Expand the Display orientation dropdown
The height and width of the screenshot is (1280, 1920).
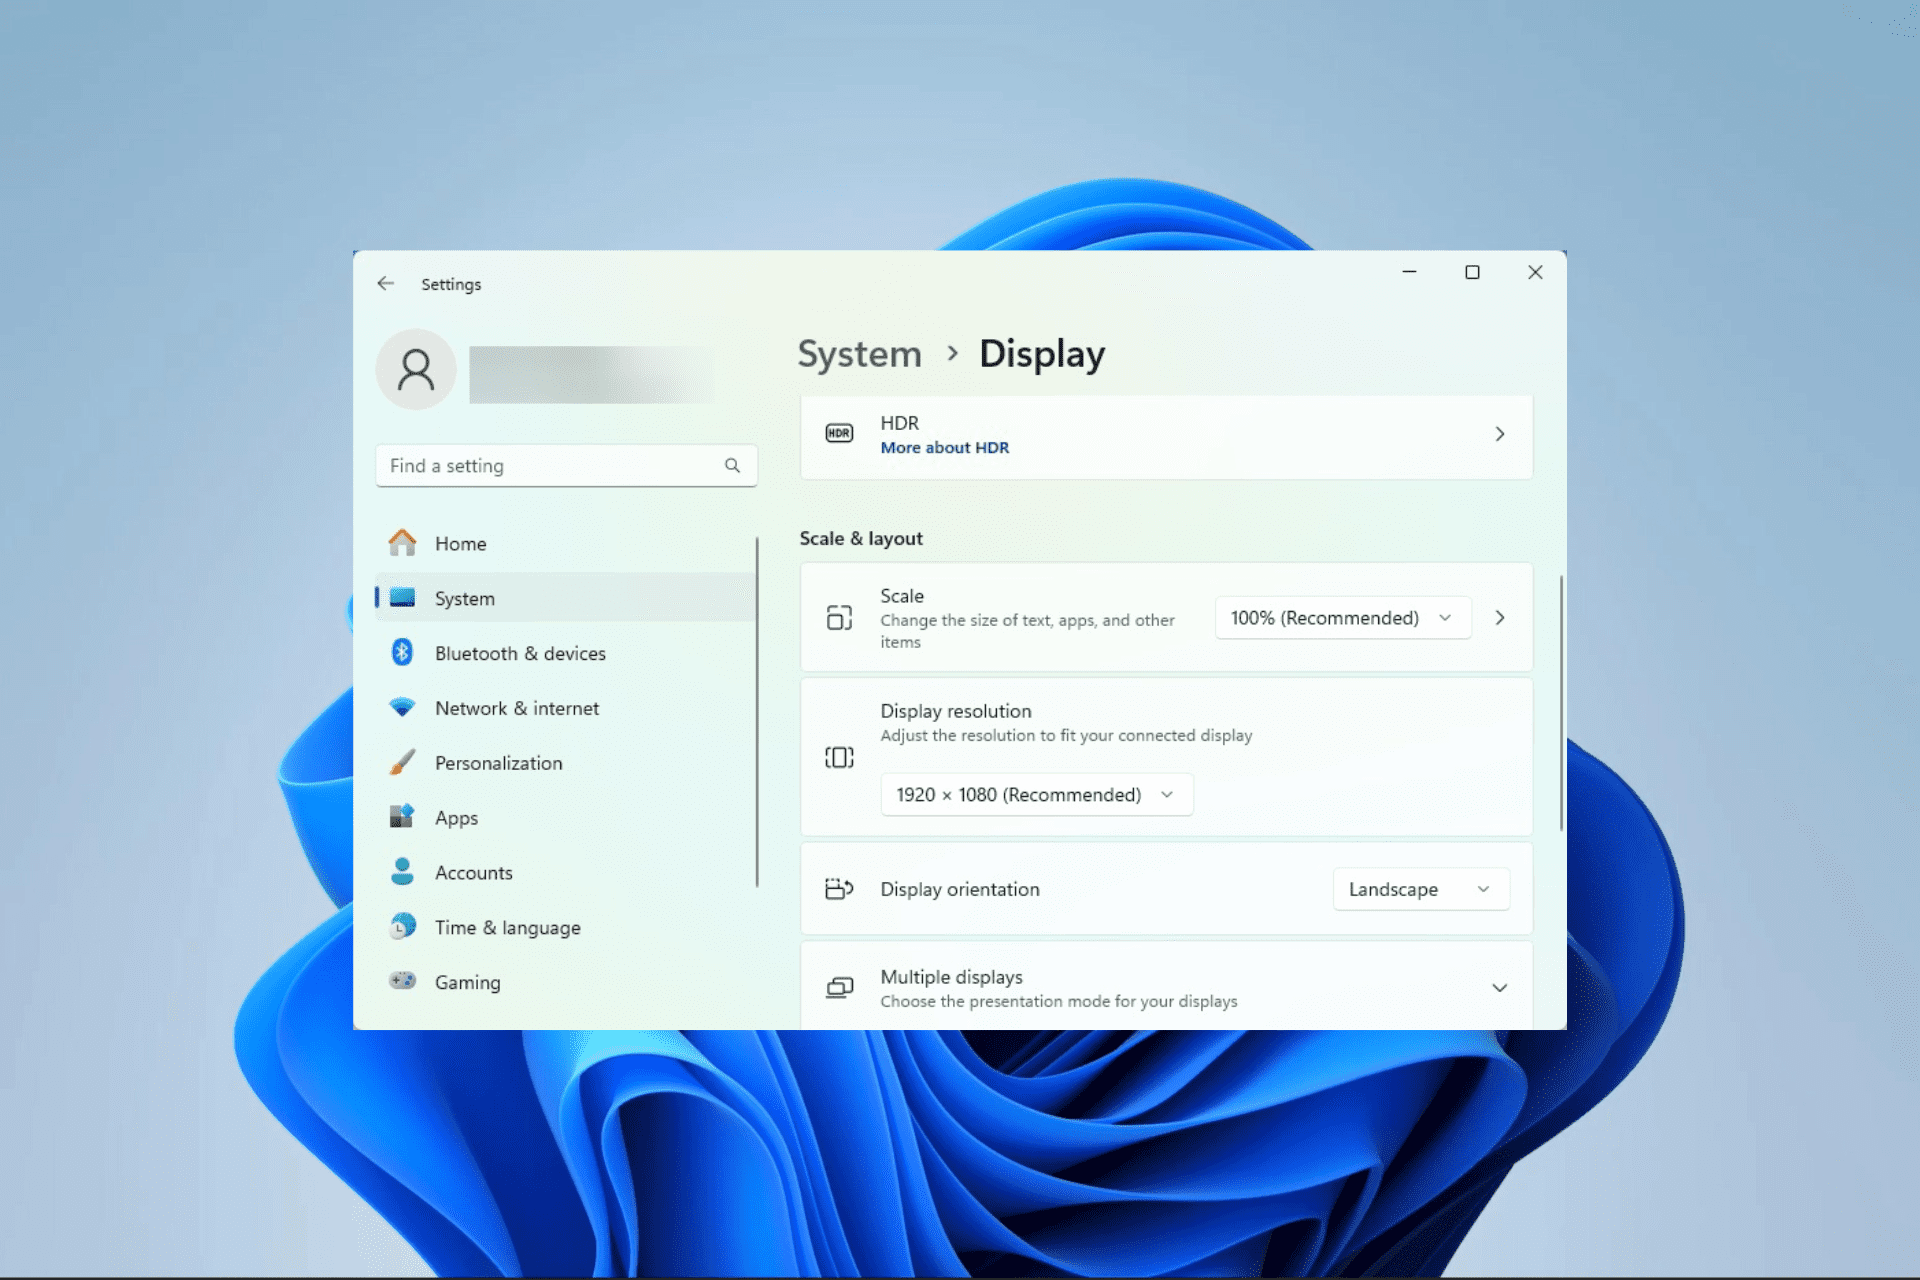pos(1417,889)
